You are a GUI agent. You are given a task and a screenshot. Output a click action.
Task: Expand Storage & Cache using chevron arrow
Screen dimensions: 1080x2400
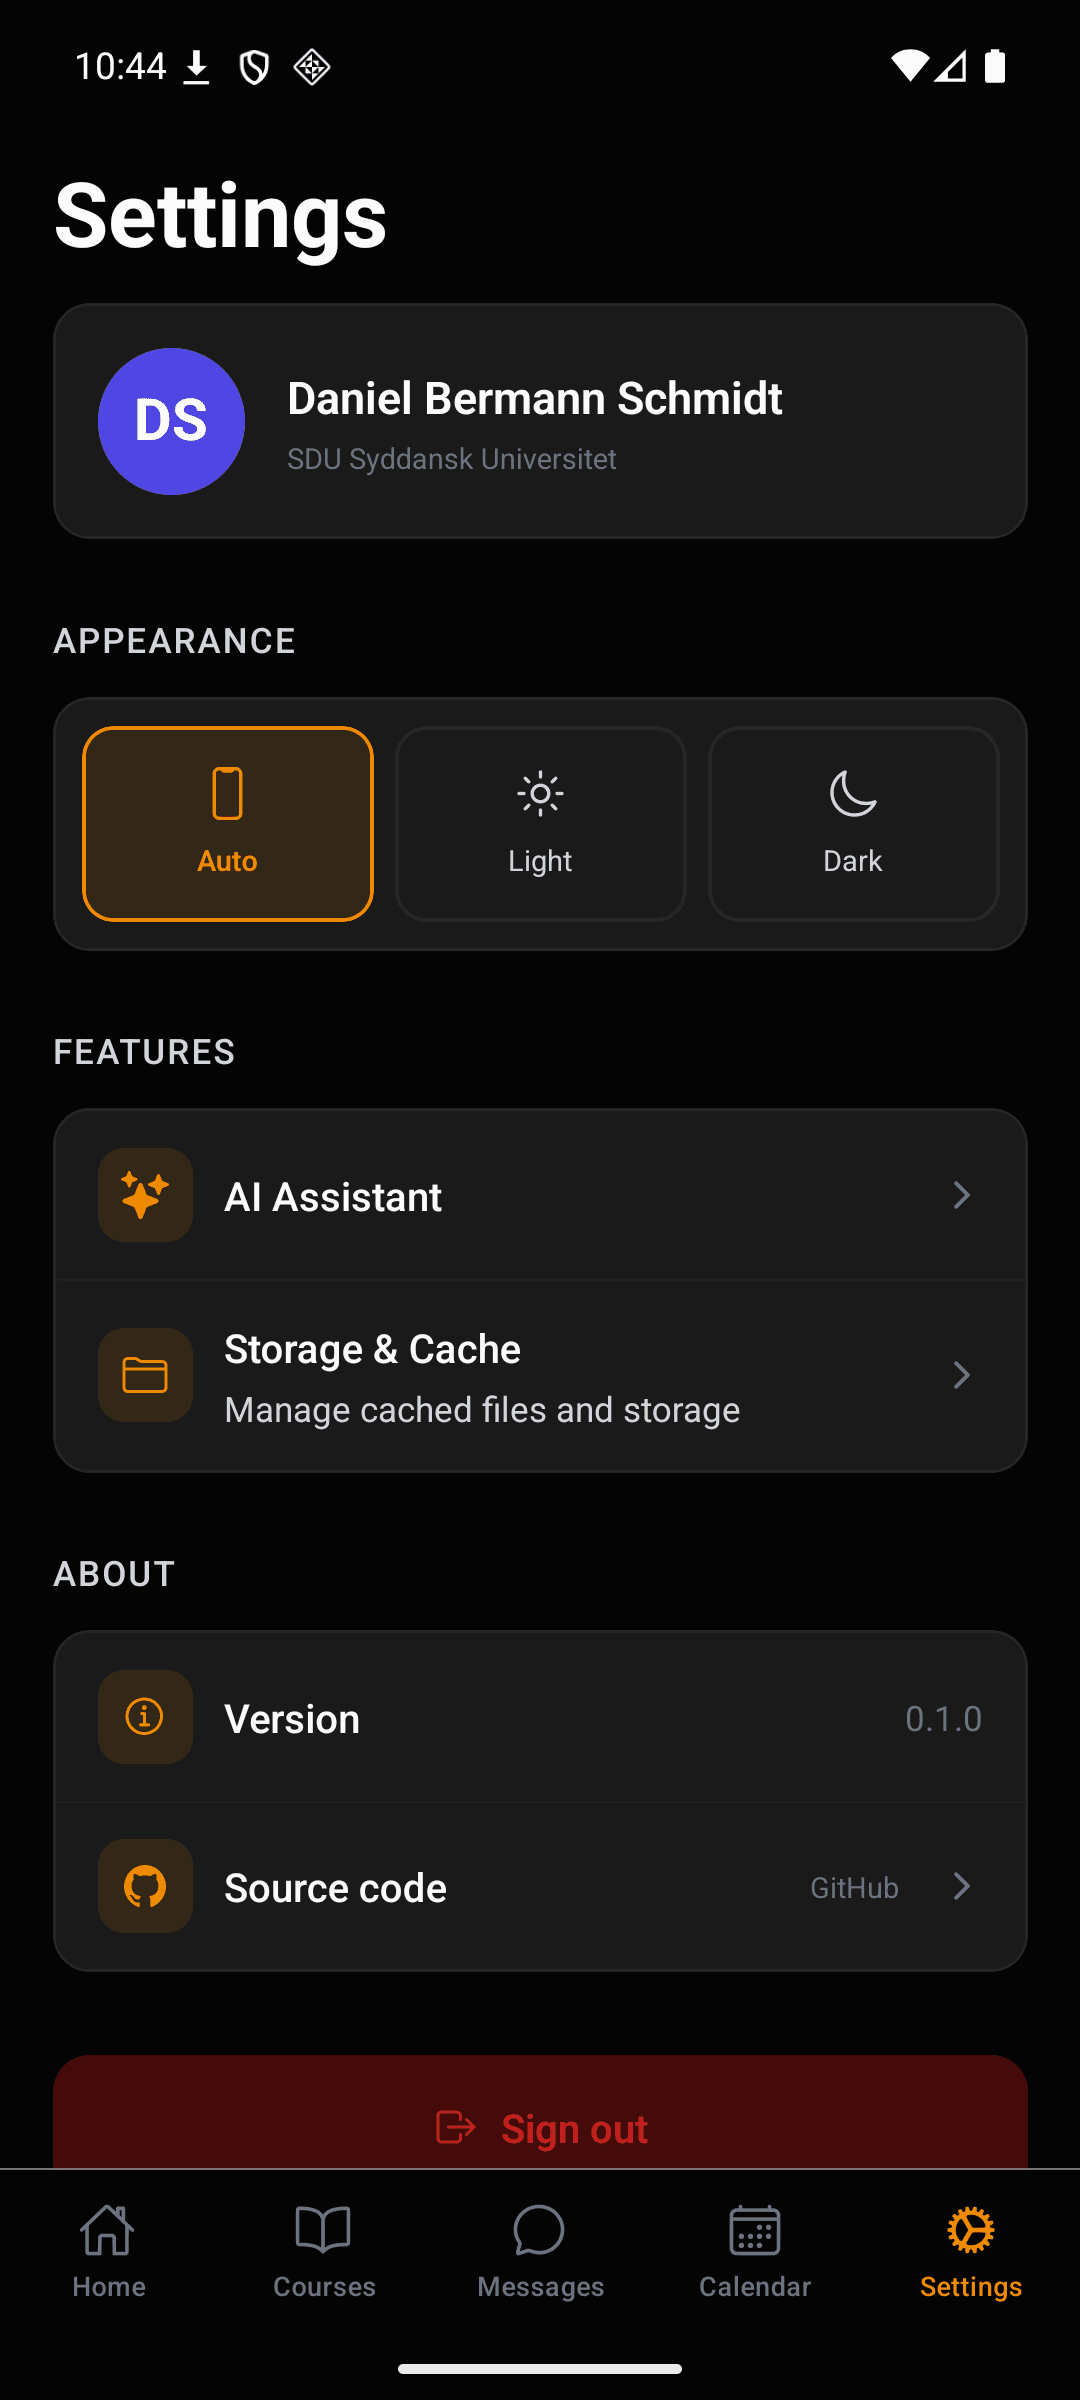(961, 1375)
